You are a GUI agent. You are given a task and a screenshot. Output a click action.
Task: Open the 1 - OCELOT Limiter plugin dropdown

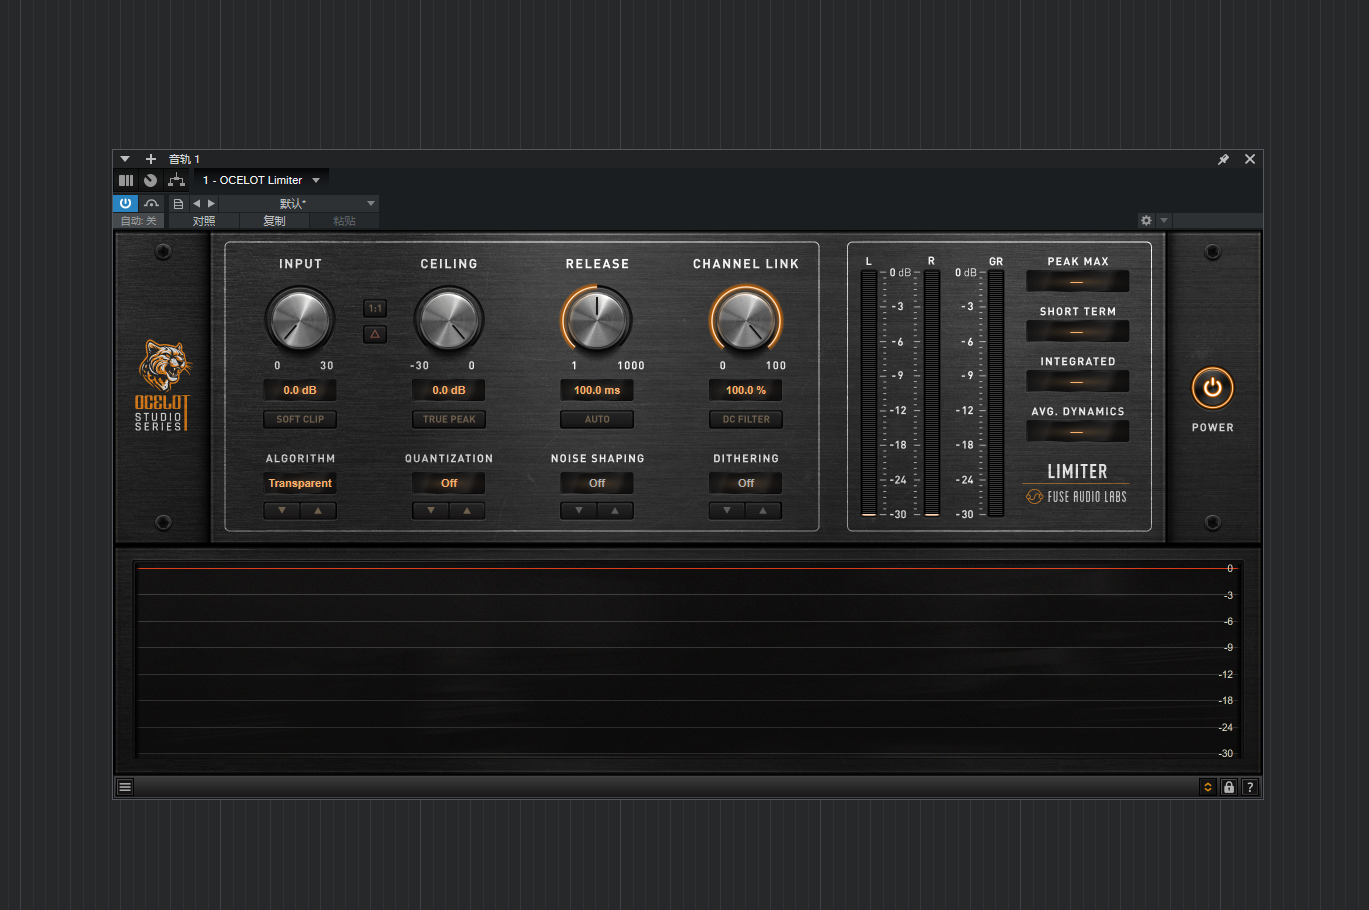coord(262,180)
